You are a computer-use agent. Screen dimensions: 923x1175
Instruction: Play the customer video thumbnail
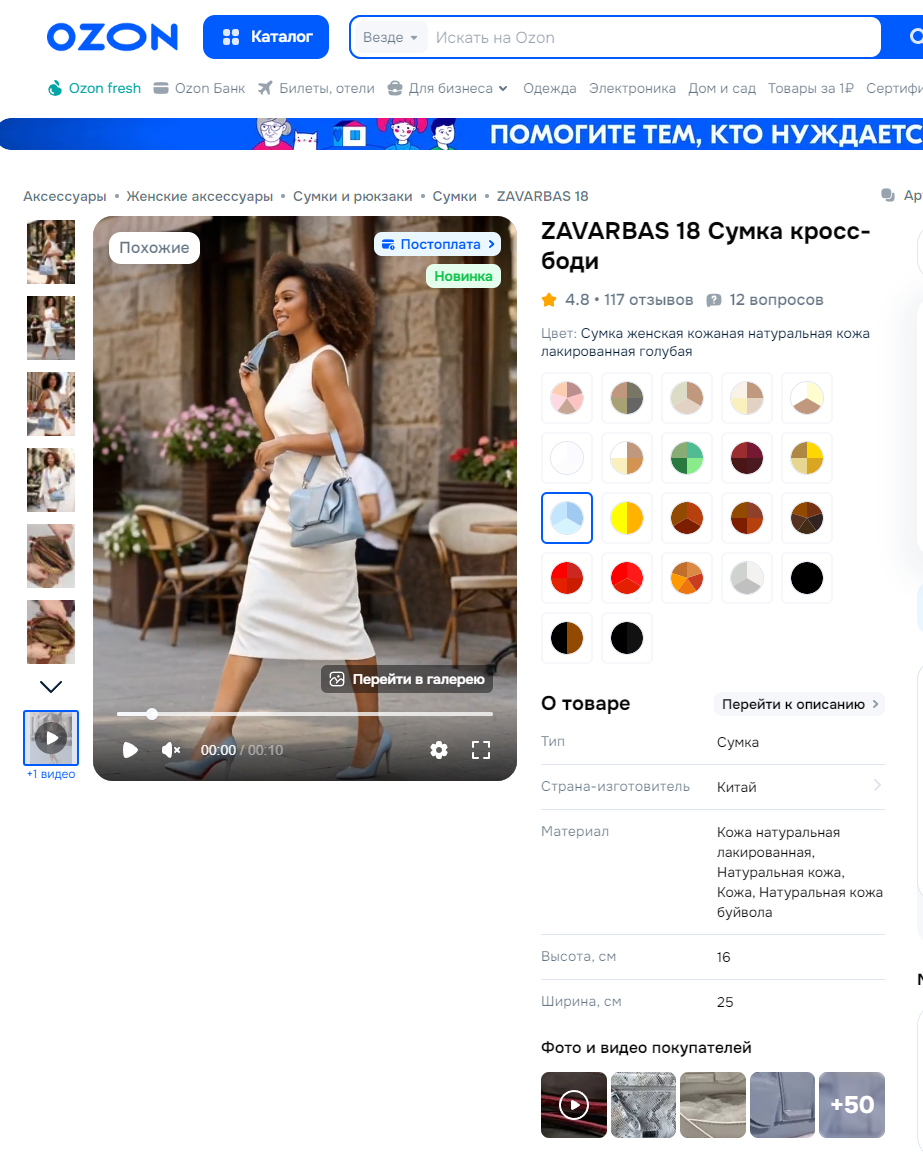tap(574, 1105)
